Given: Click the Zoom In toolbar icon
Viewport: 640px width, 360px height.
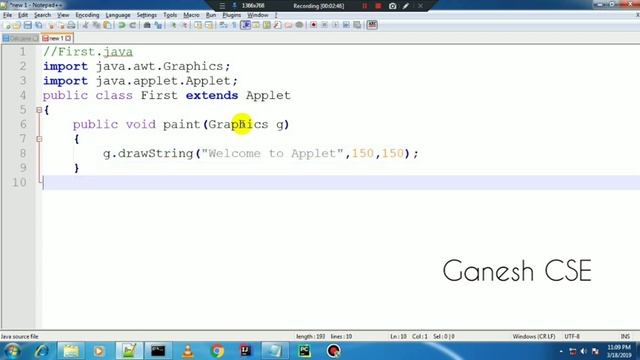Looking at the screenshot, I should 173,25.
